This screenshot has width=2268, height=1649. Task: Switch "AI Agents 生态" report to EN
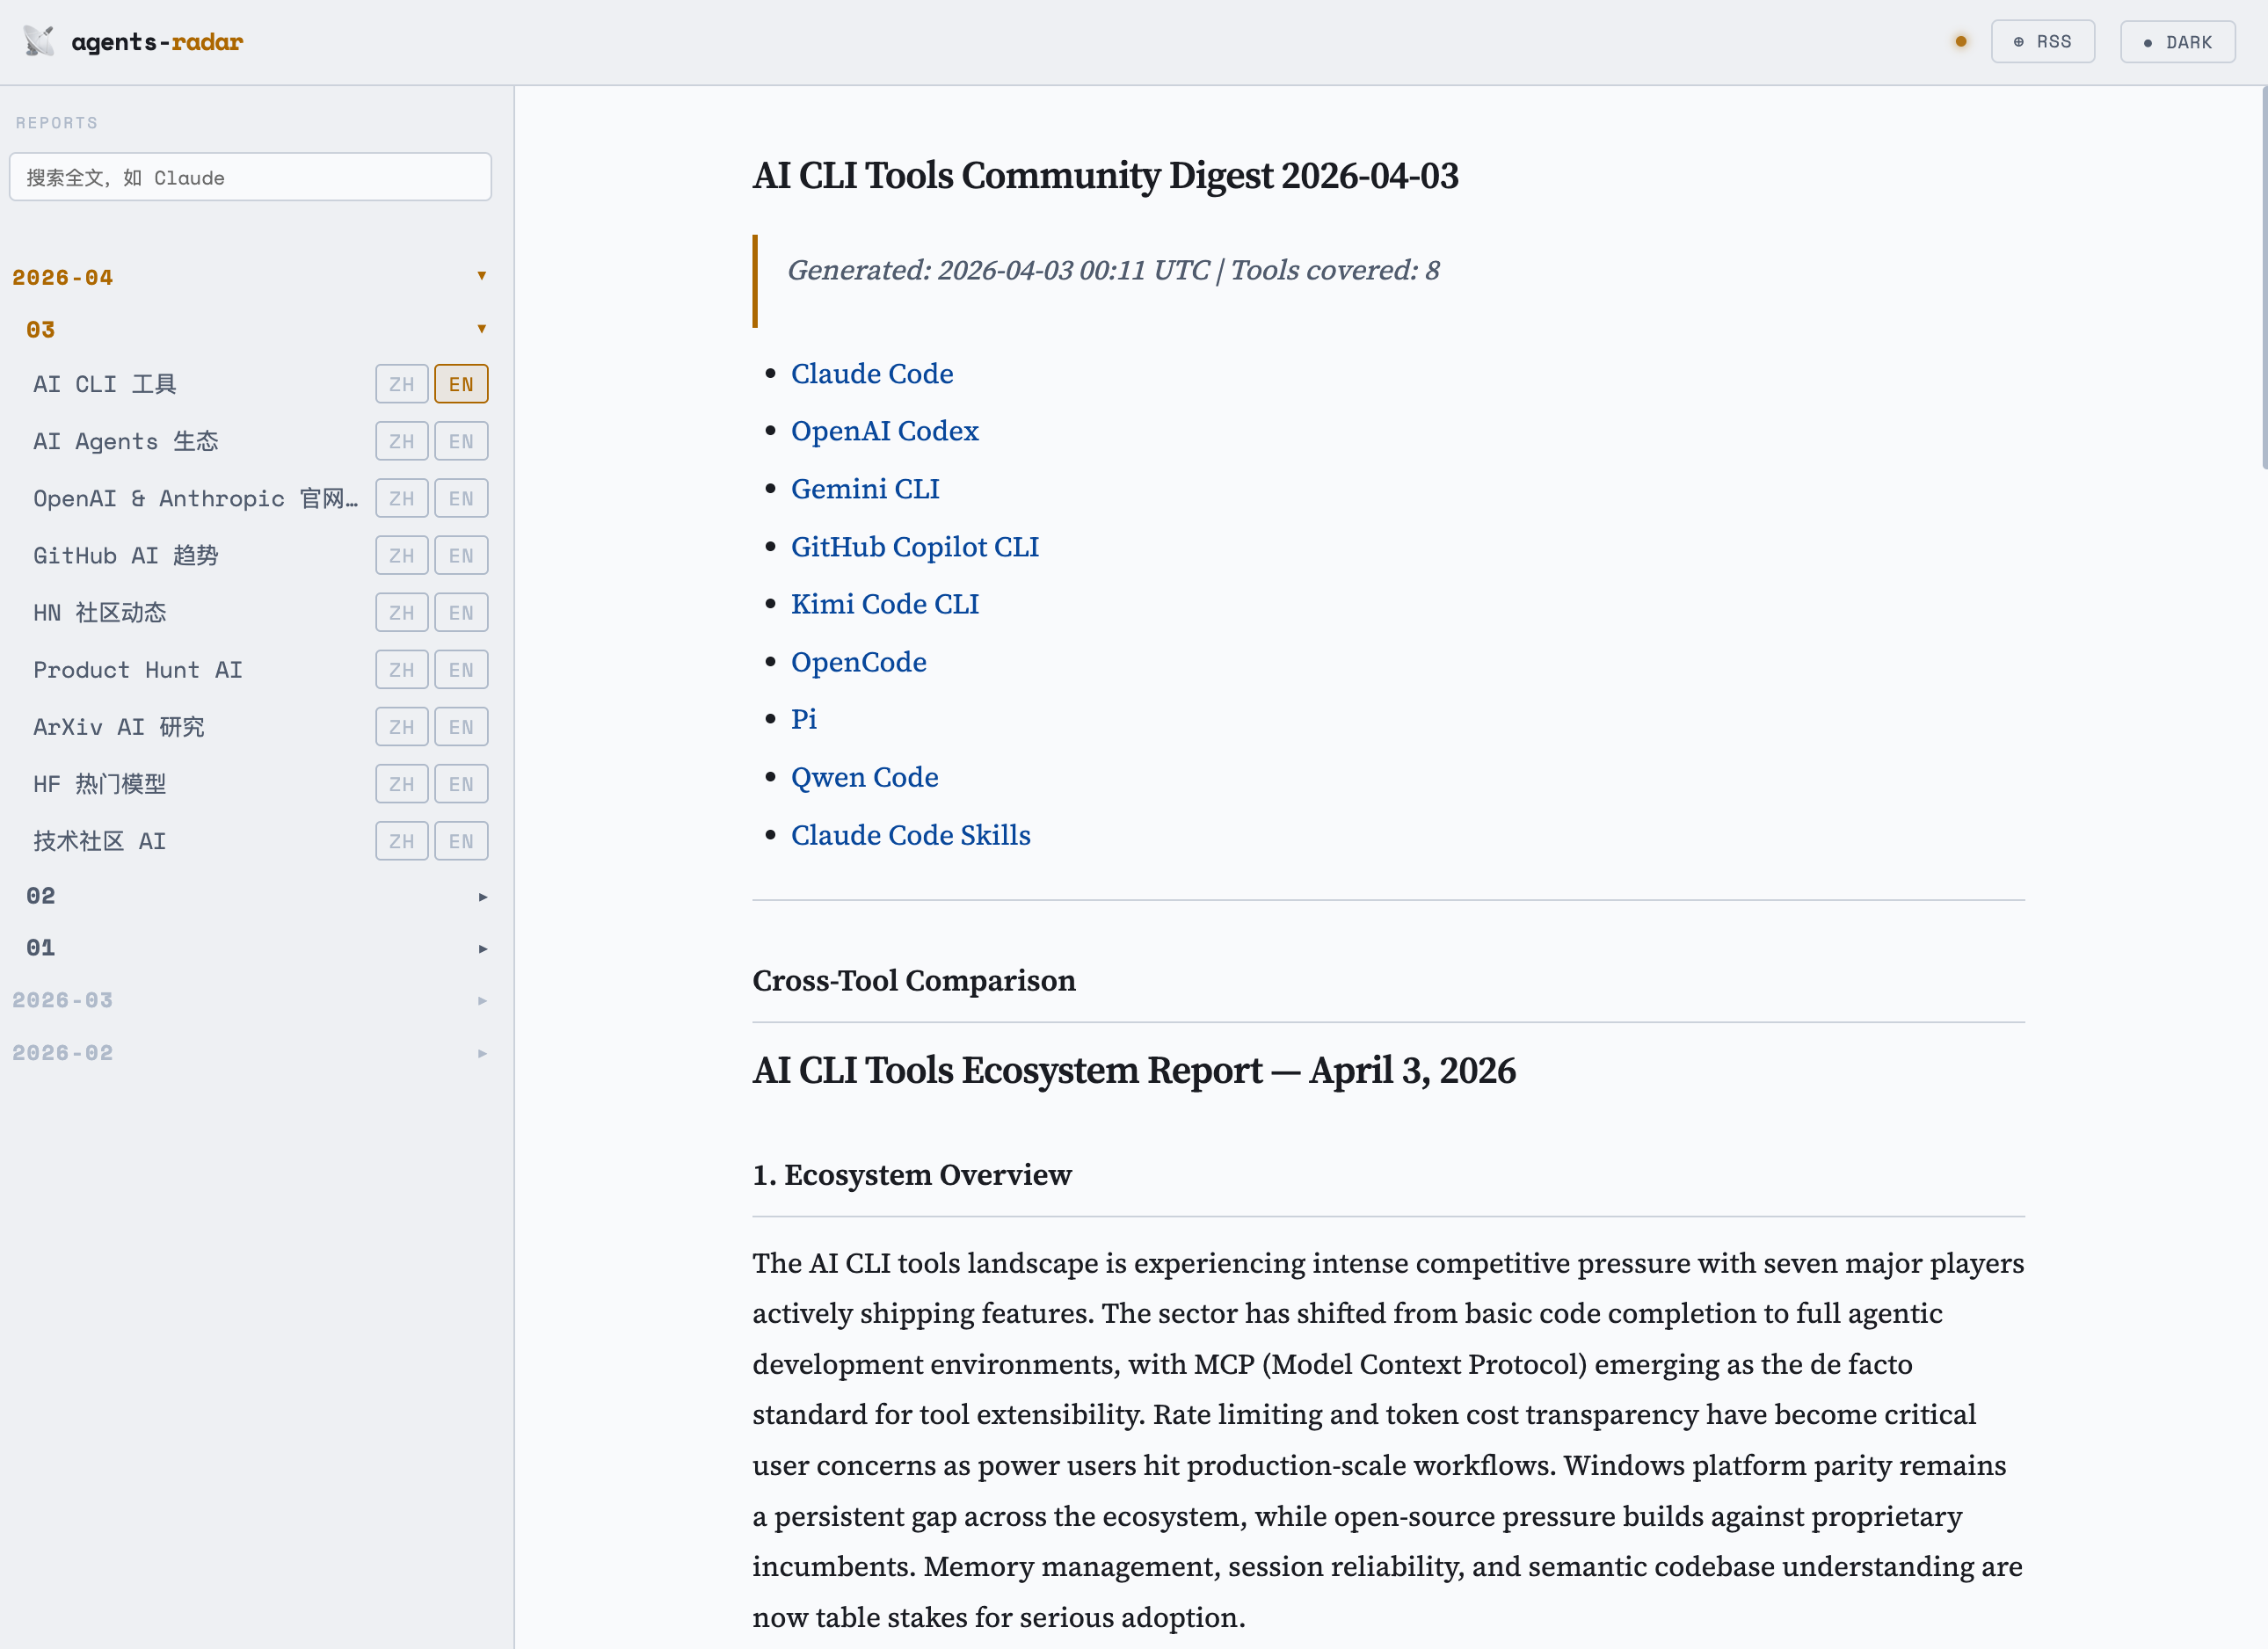pyautogui.click(x=461, y=440)
